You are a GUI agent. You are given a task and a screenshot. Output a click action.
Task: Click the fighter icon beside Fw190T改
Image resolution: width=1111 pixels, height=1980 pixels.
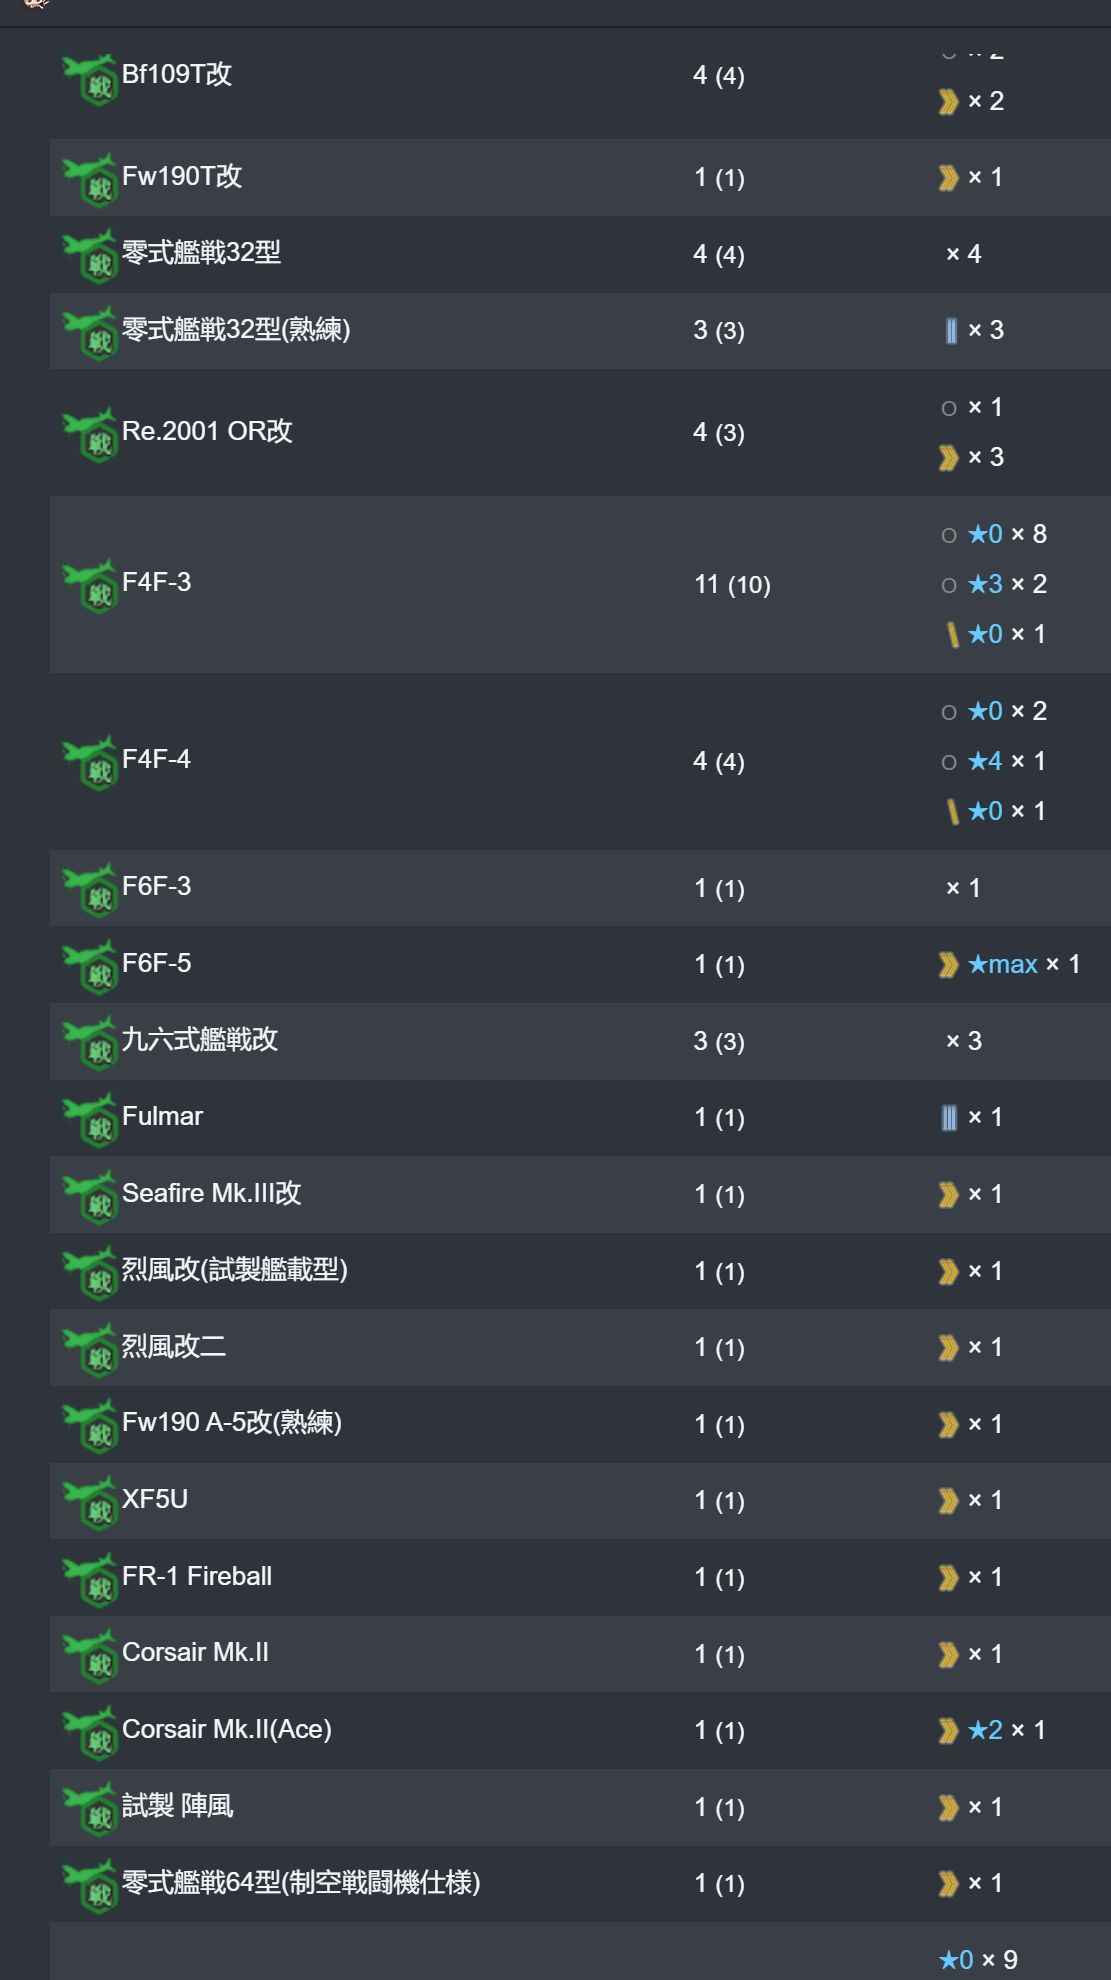(91, 181)
